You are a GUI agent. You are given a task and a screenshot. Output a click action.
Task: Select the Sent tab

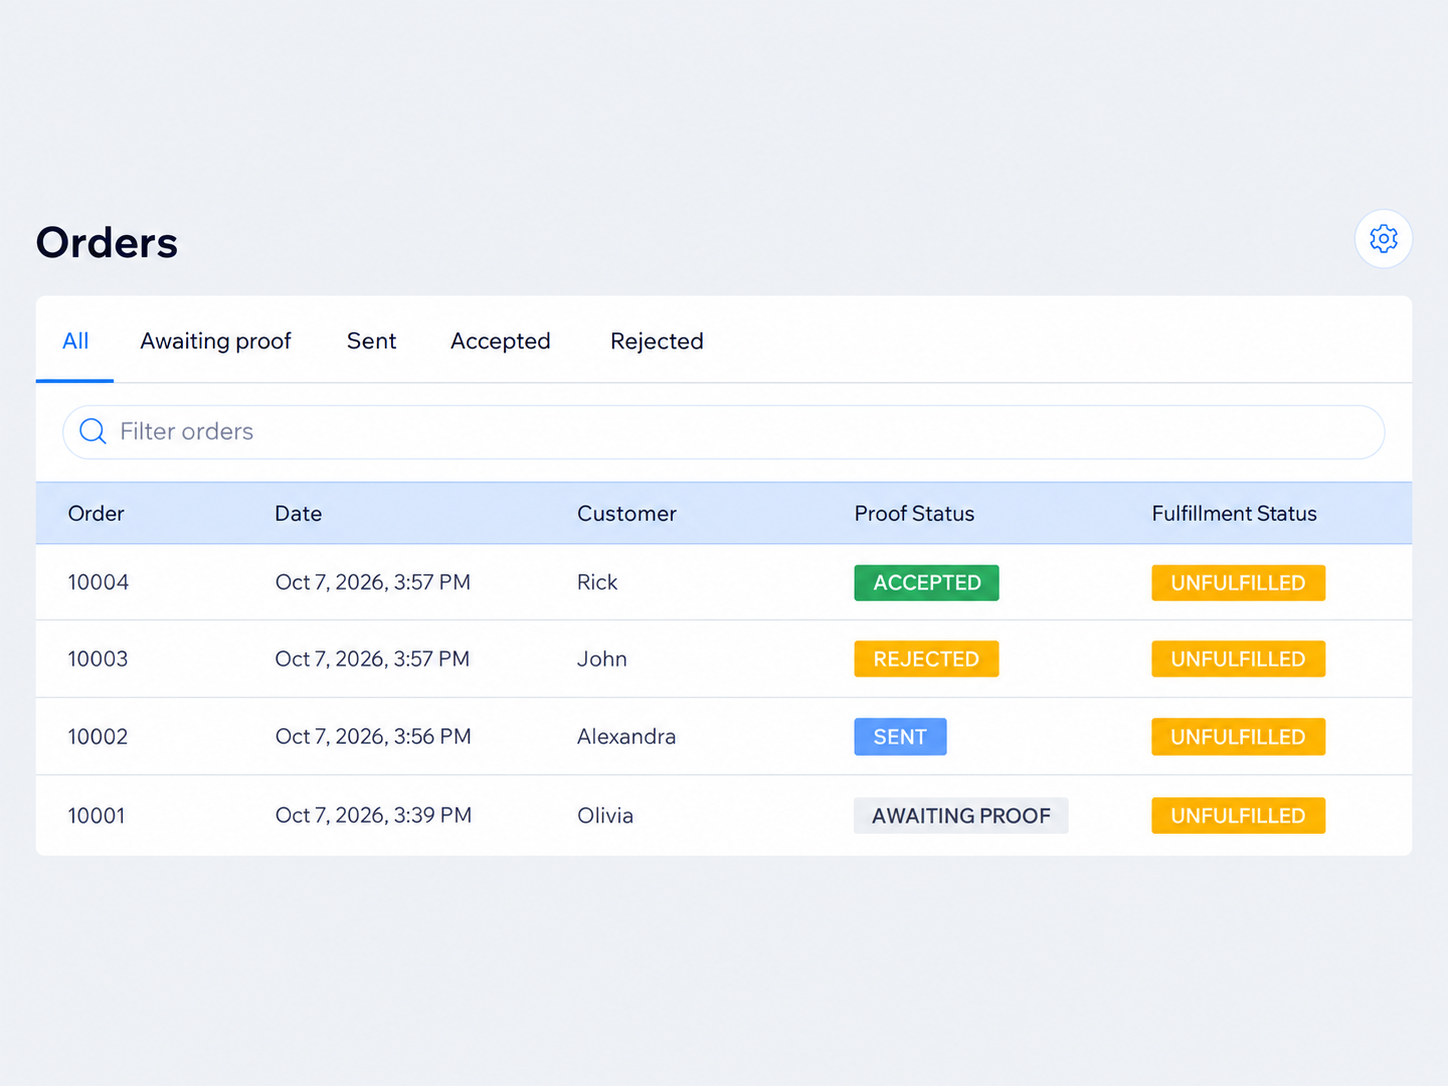point(371,341)
